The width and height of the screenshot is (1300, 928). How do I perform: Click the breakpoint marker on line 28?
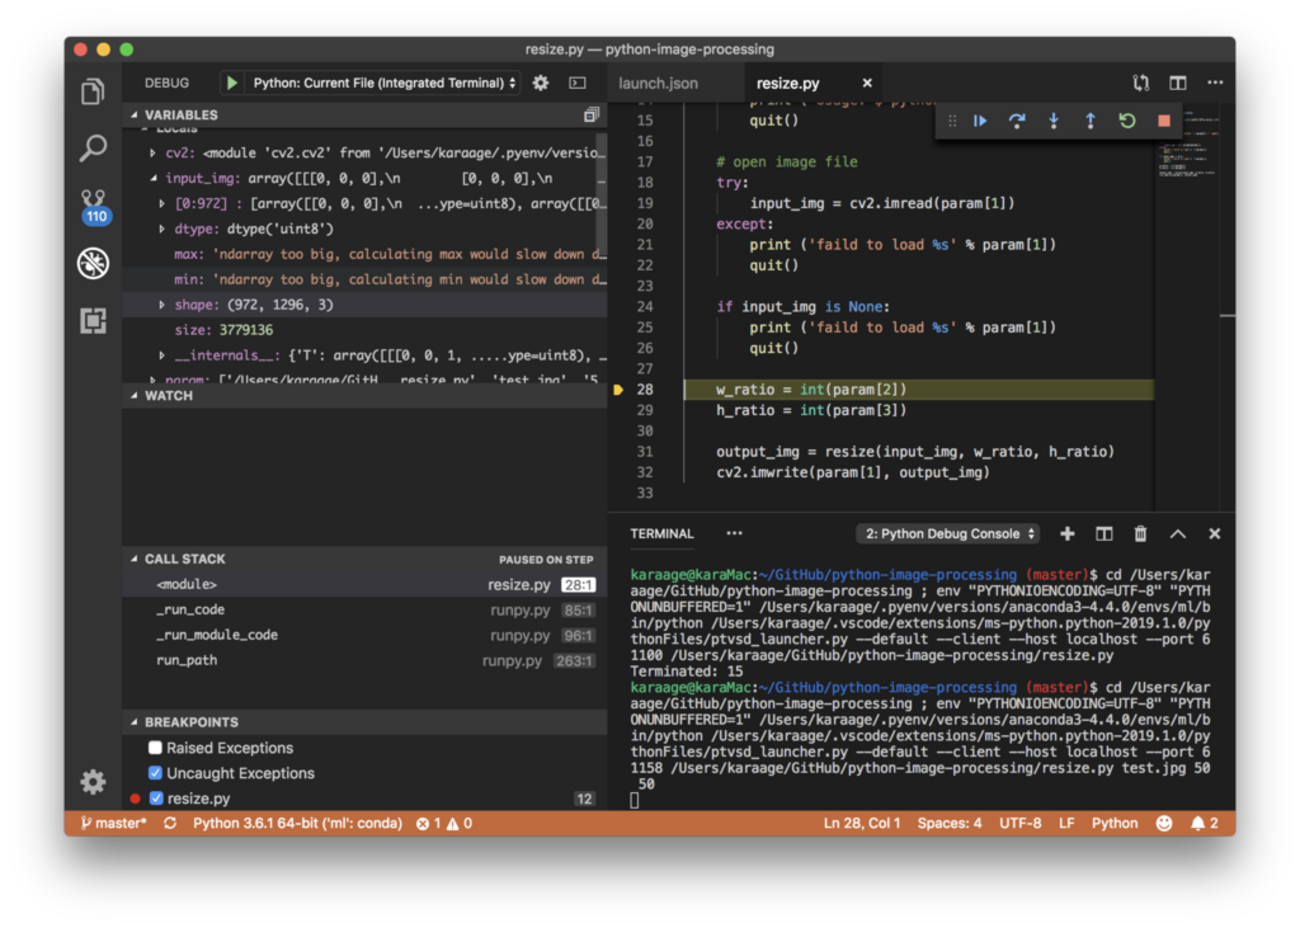coord(618,390)
